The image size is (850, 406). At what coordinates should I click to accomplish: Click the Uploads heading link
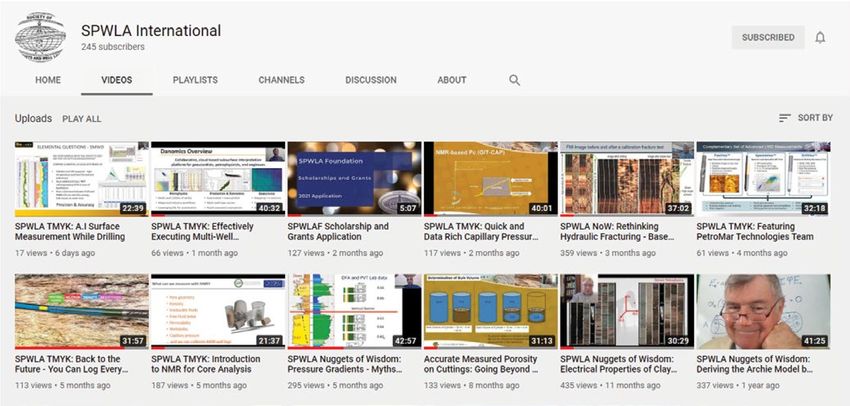coord(34,118)
